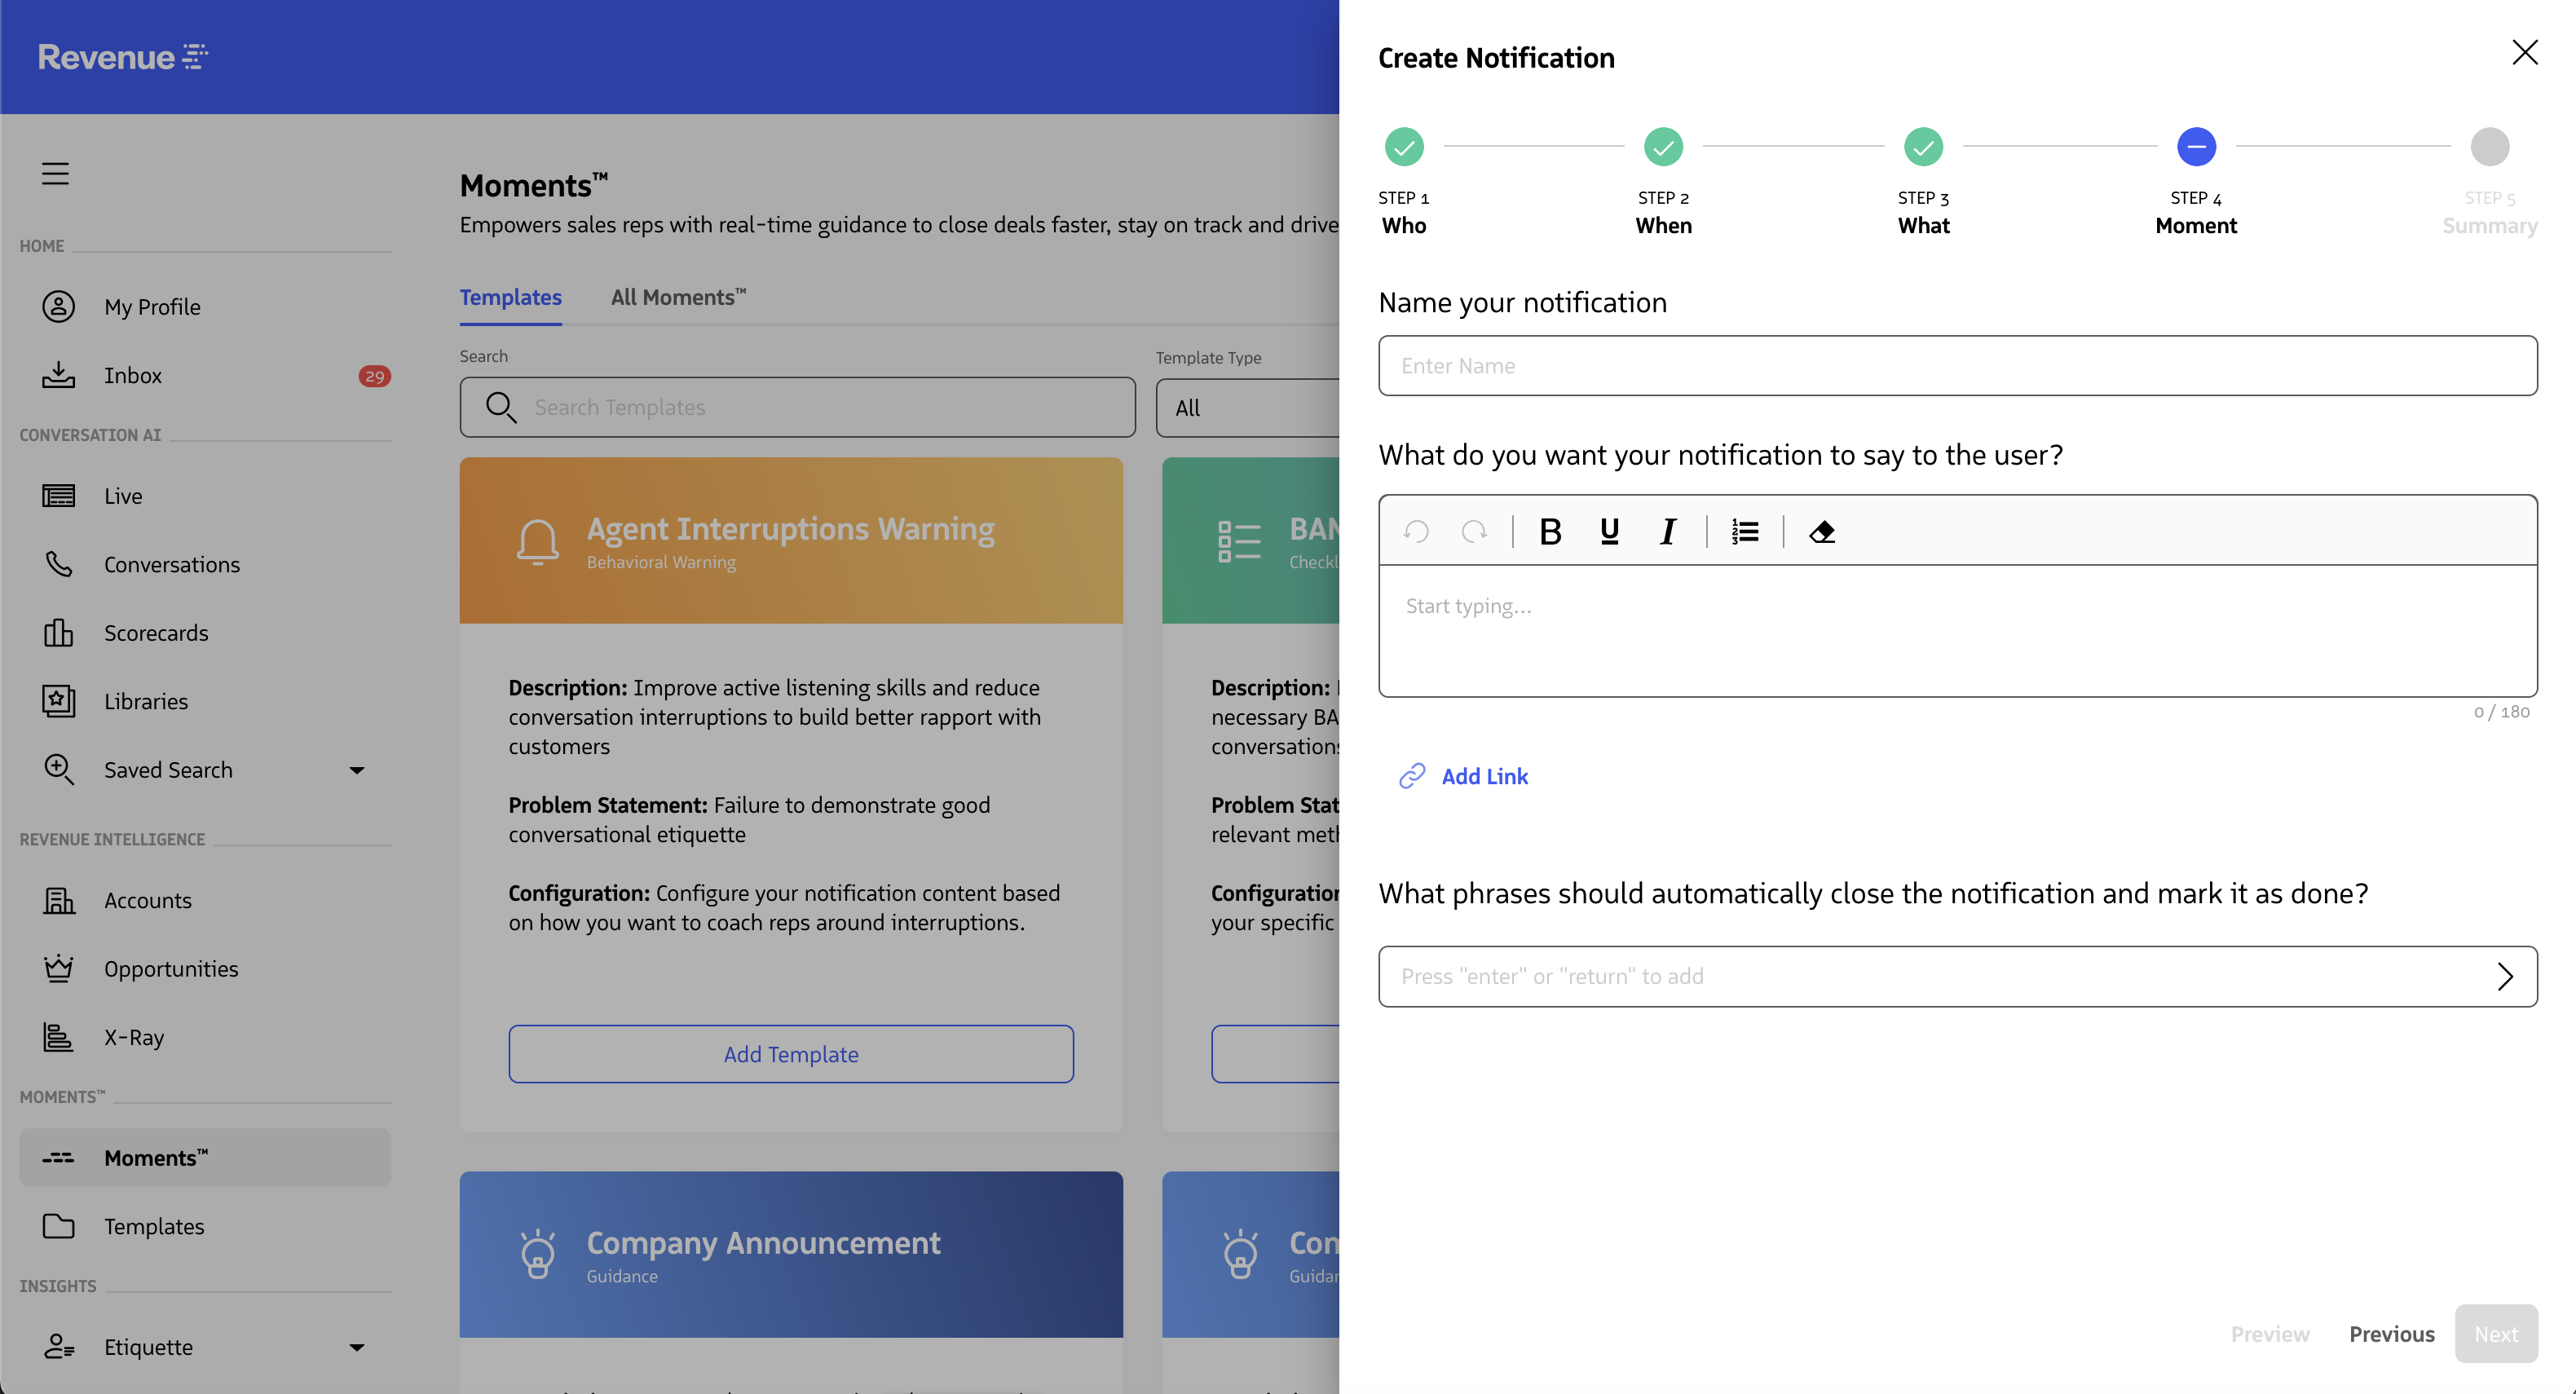Click the chain link icon beside Add Link

tap(1411, 776)
